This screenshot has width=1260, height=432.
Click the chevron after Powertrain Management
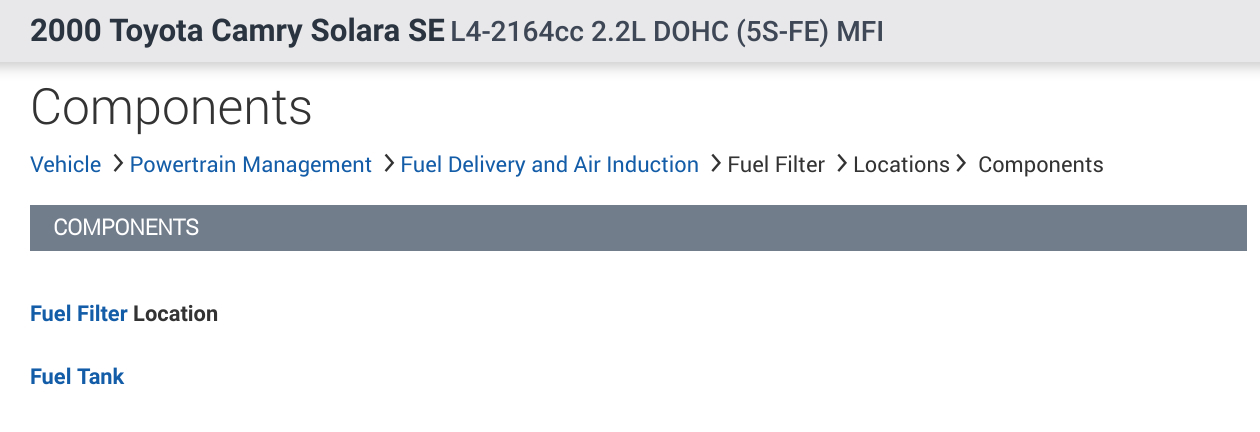[388, 164]
